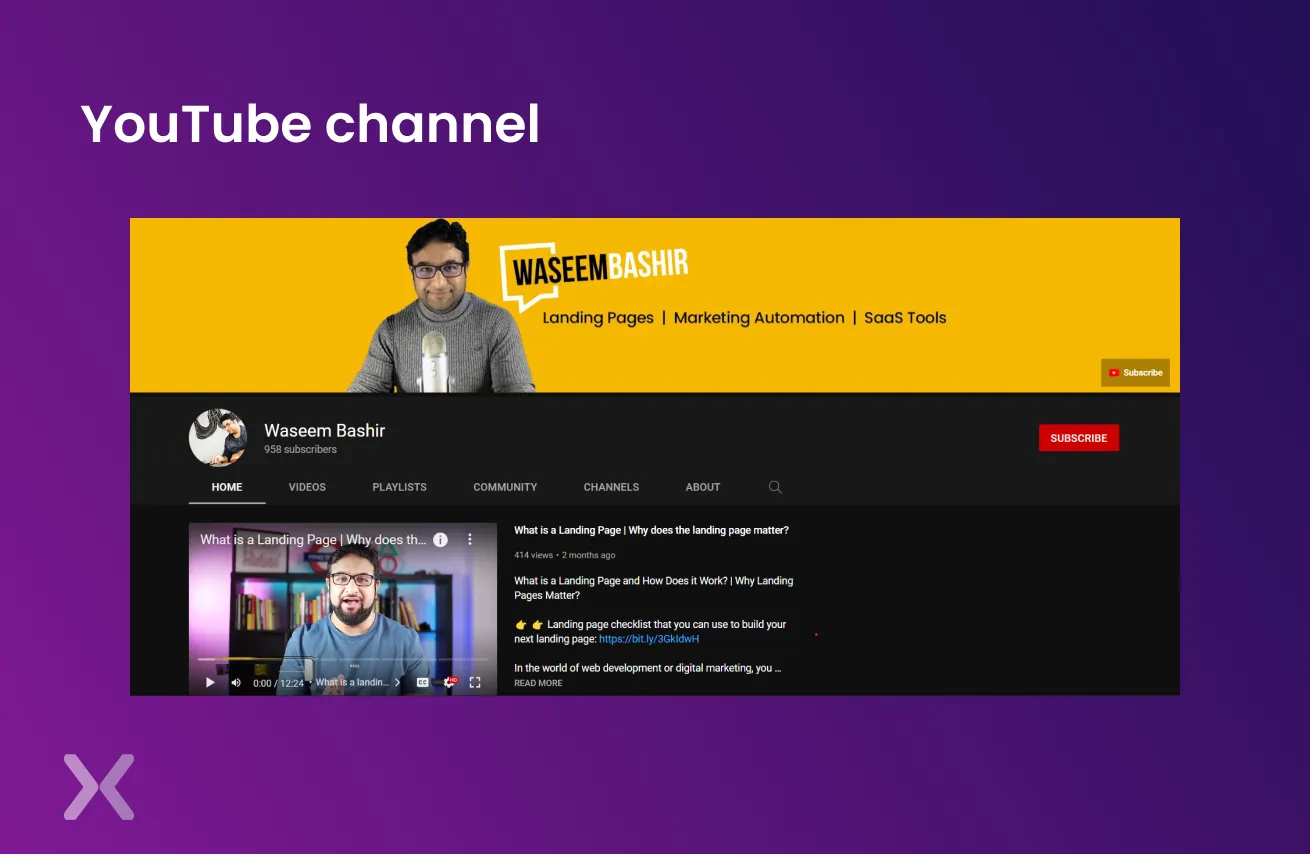Open the video's three-dot more menu
The image size is (1310, 854).
(x=470, y=539)
